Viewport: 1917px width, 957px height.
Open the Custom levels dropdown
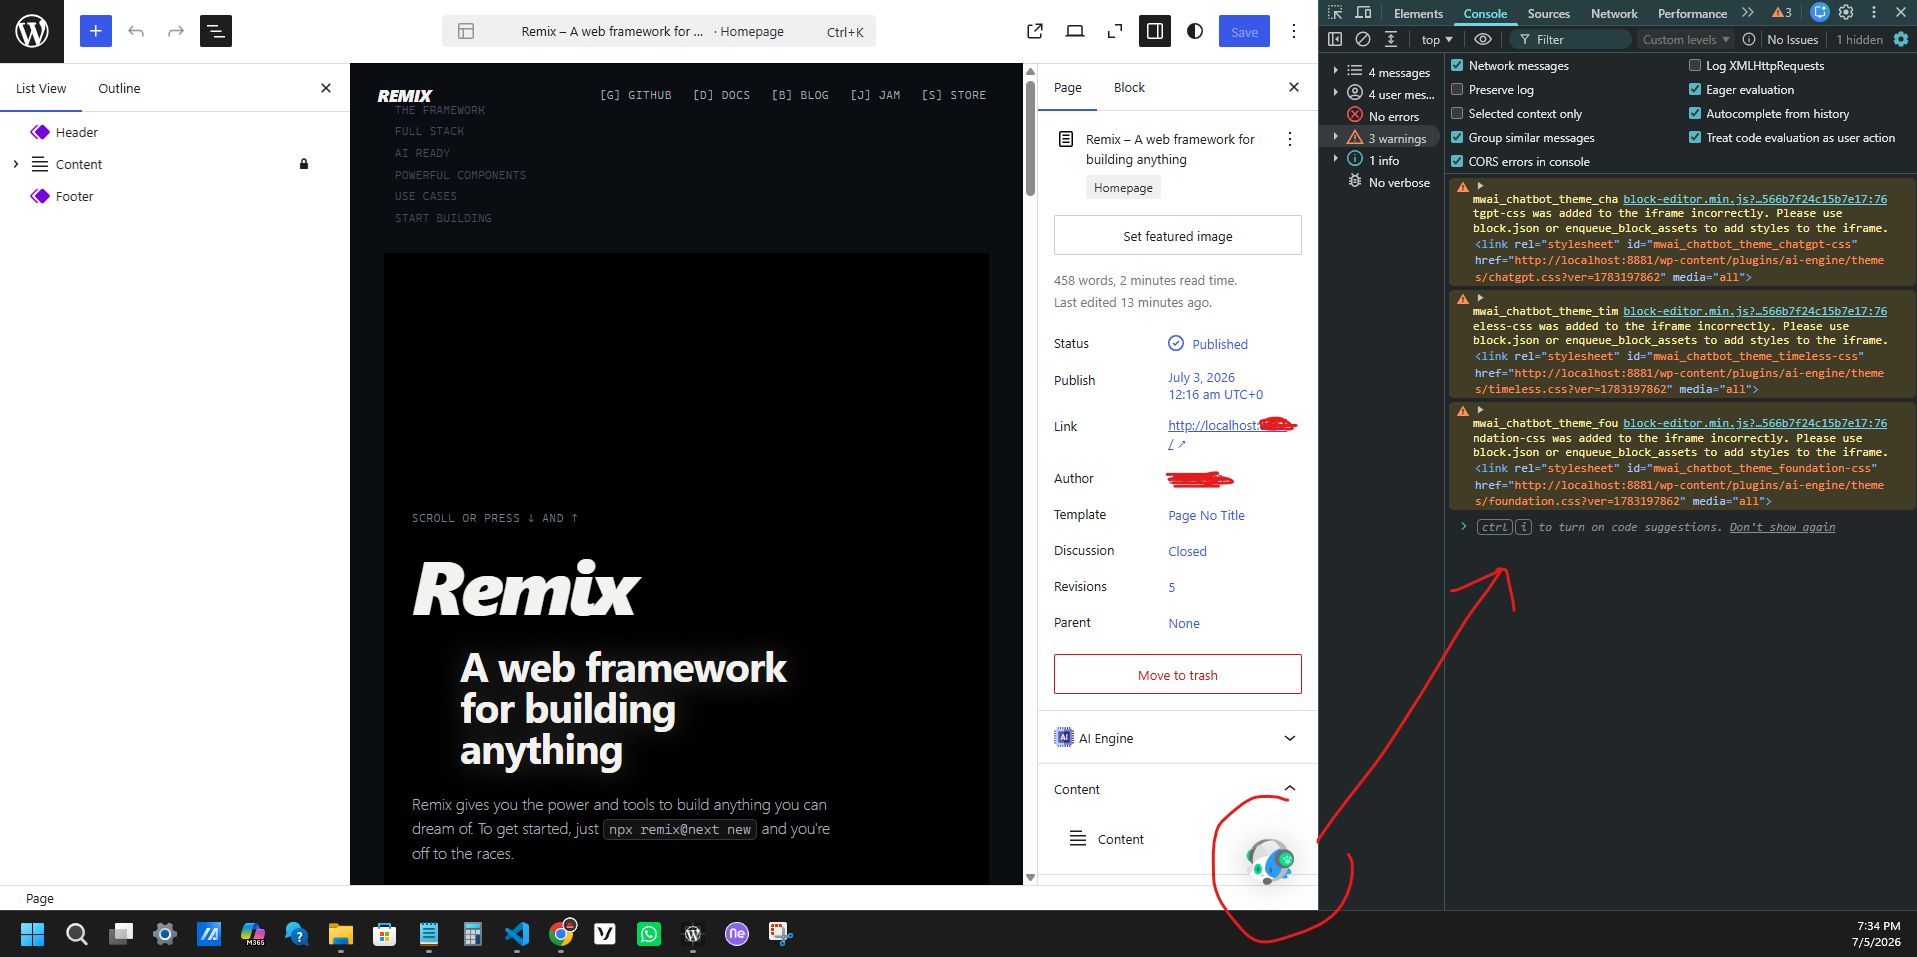click(x=1686, y=40)
